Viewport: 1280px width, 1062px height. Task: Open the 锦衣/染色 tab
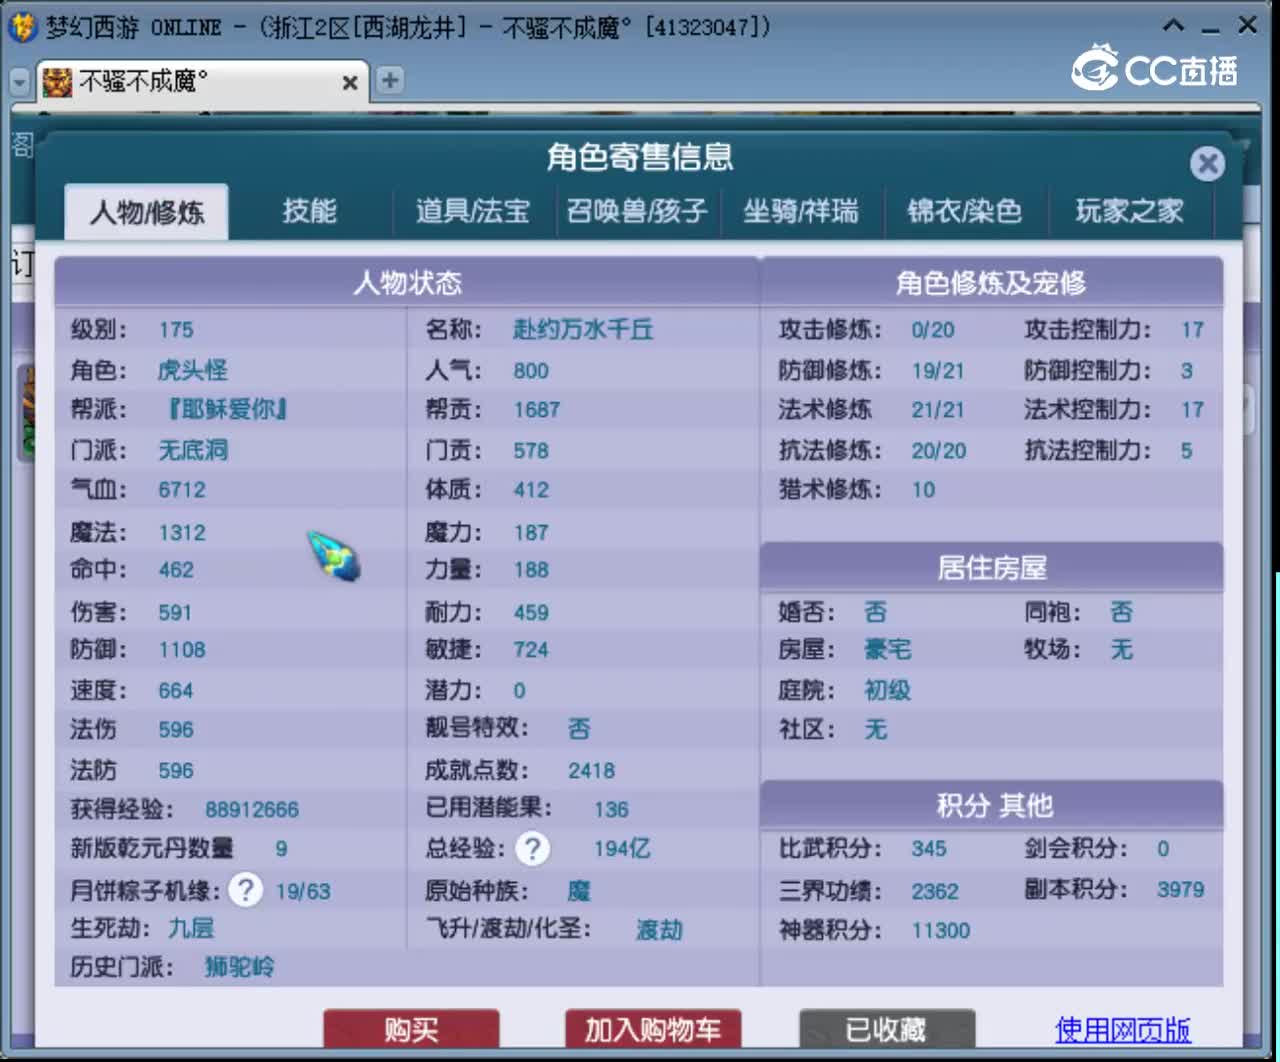tap(965, 211)
